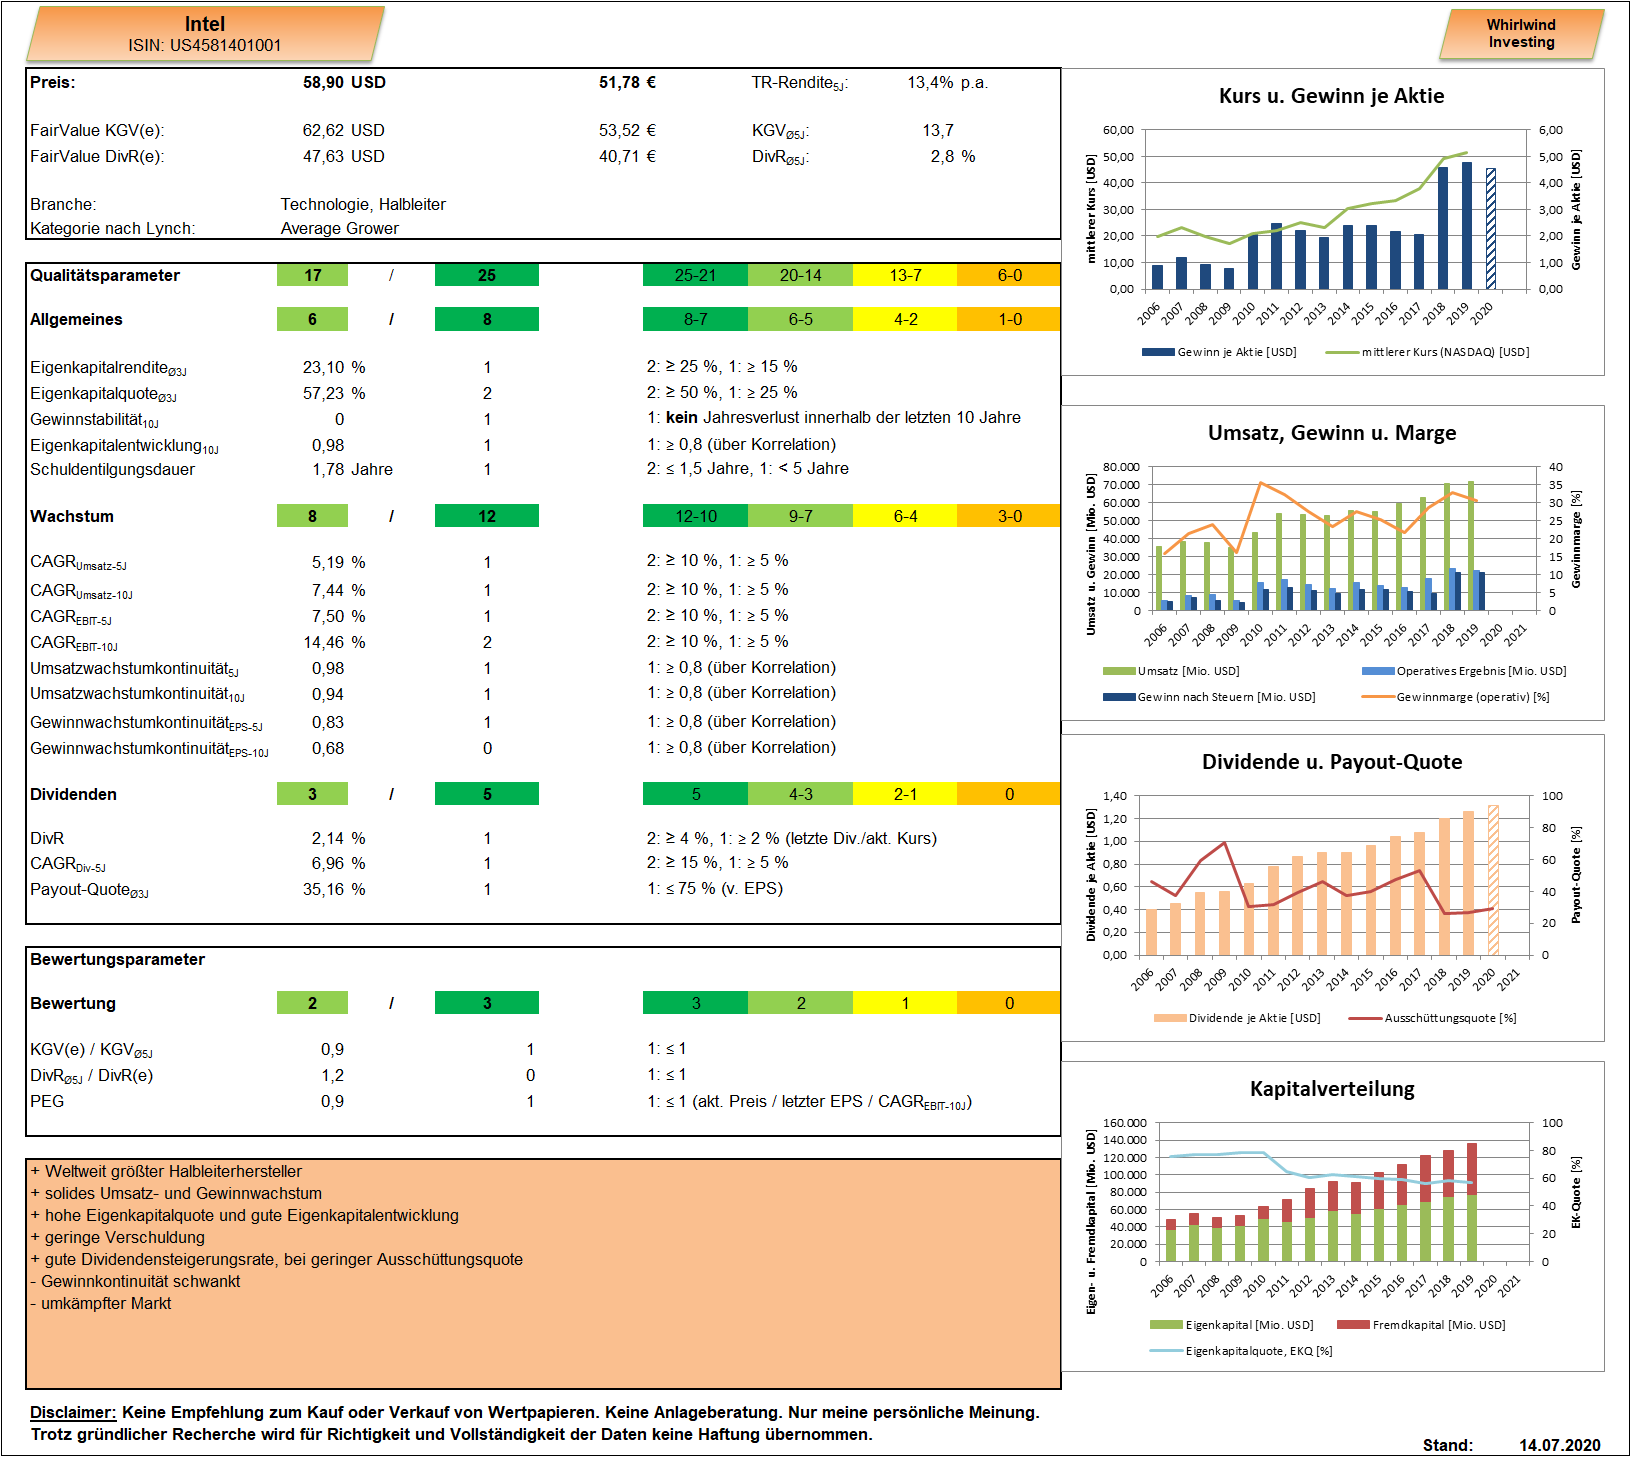The height and width of the screenshot is (1457, 1631).
Task: Click the Gewinn je Aktie legend entry
Action: (x=1219, y=352)
